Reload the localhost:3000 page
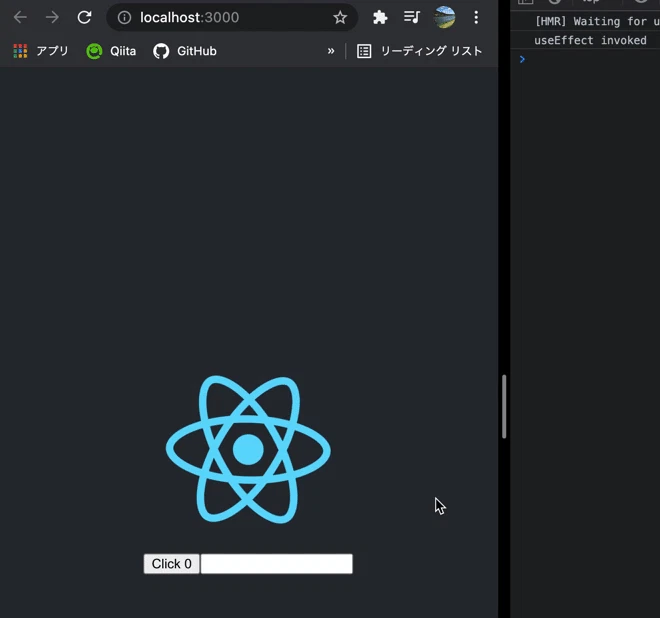660x618 pixels. point(84,17)
